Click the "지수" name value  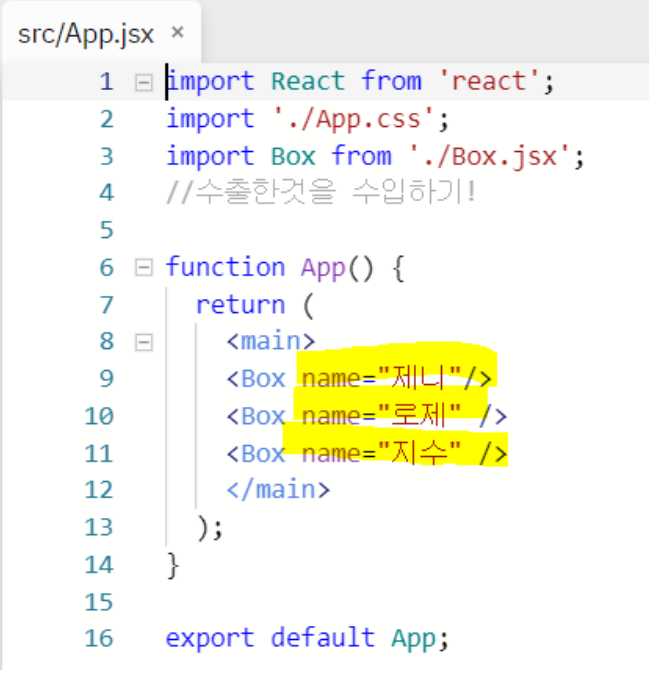click(419, 453)
